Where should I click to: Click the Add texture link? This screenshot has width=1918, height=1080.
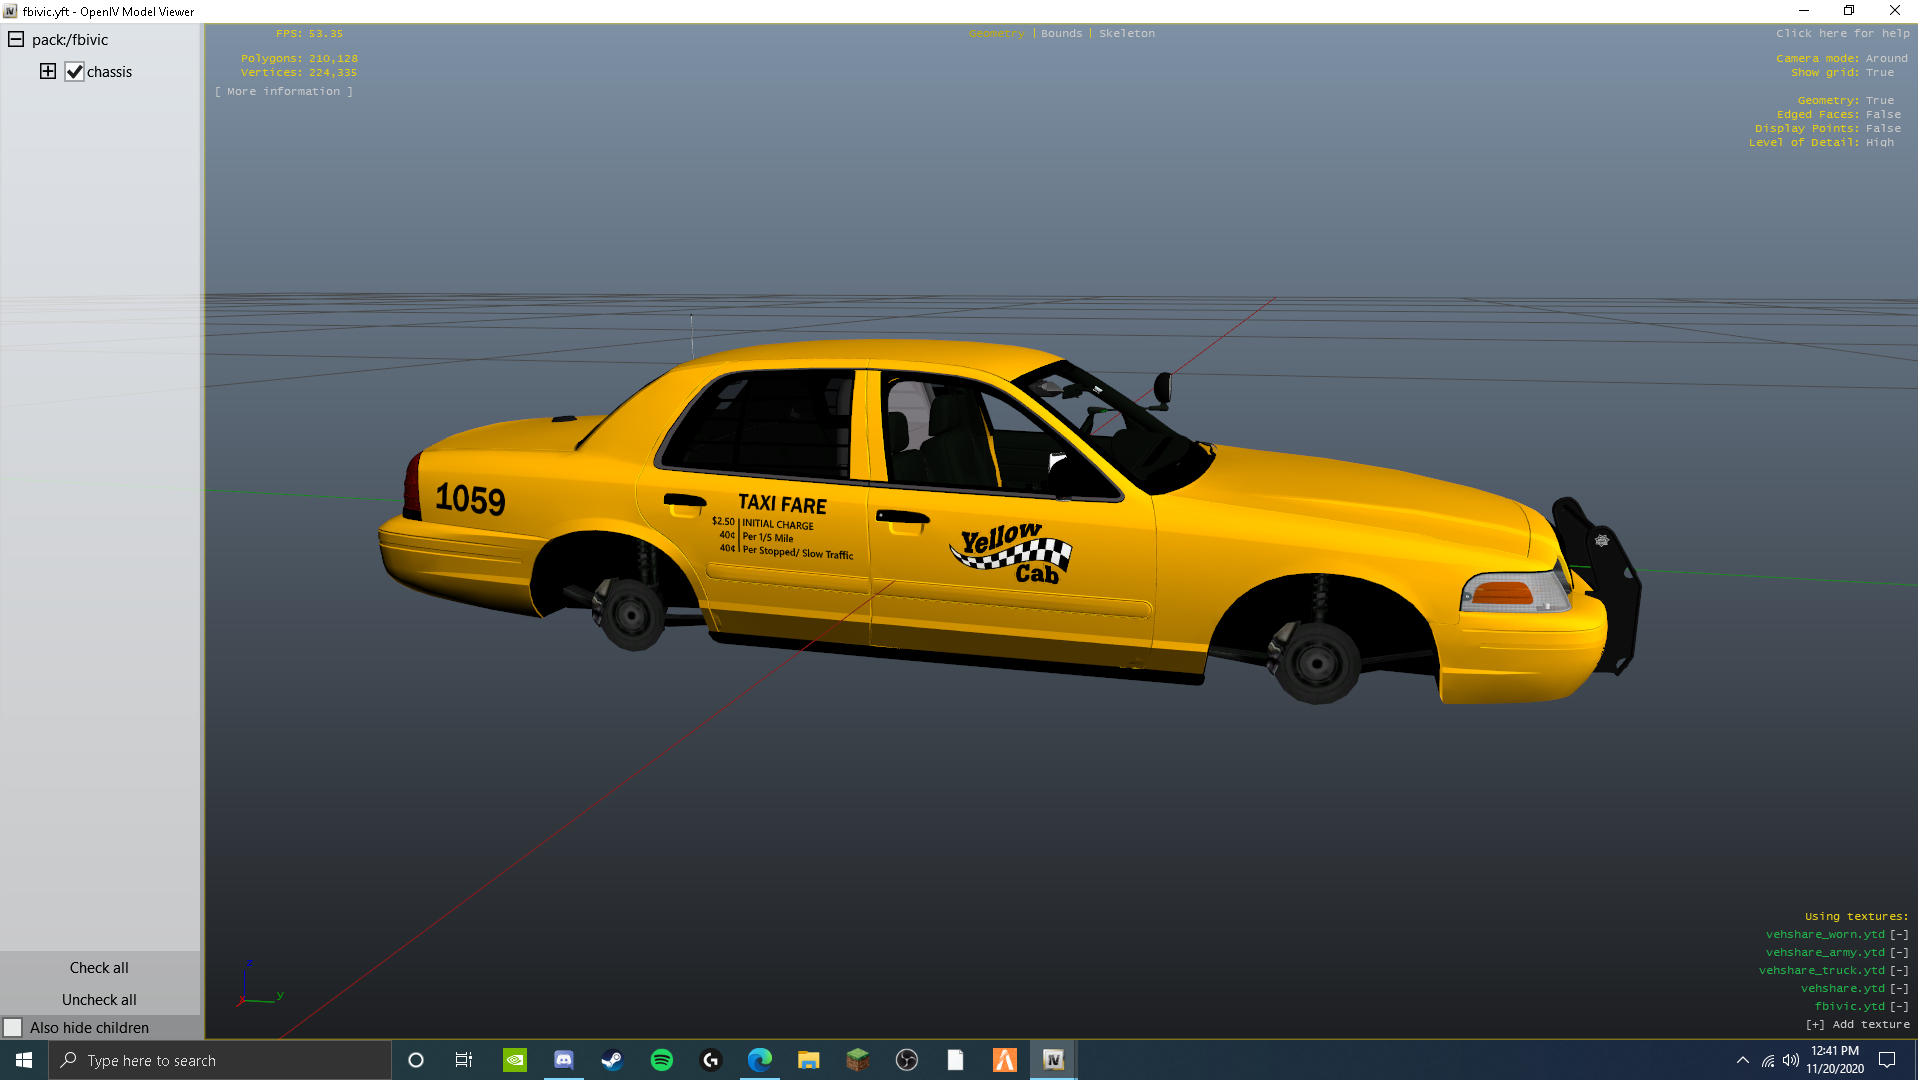coord(1857,1024)
